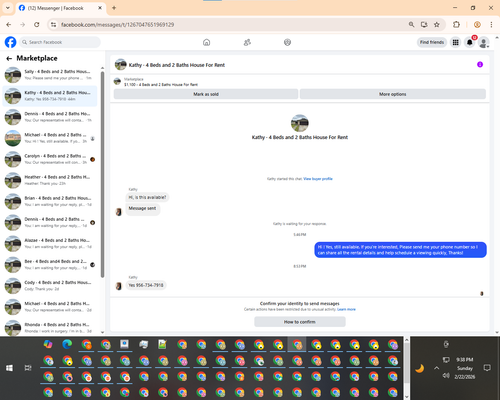The height and width of the screenshot is (400, 500).
Task: Open the Facebook menu grid icon
Action: click(x=455, y=42)
